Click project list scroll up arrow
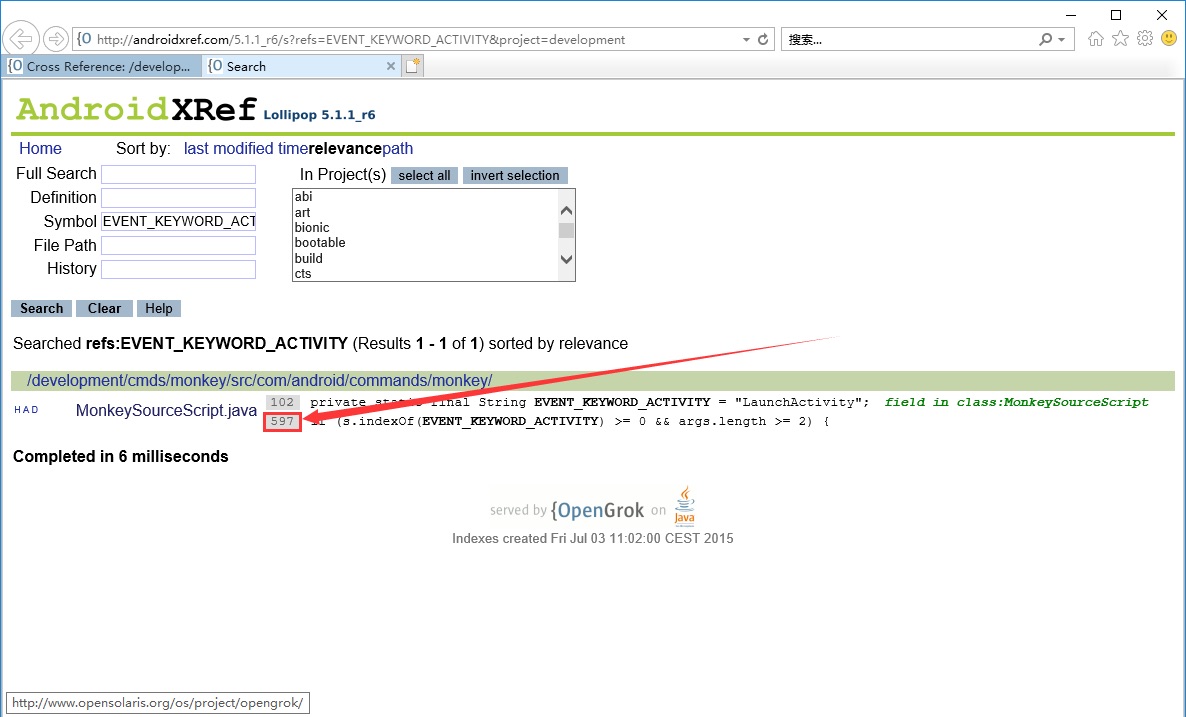Viewport: 1186px width, 717px height. (x=566, y=211)
